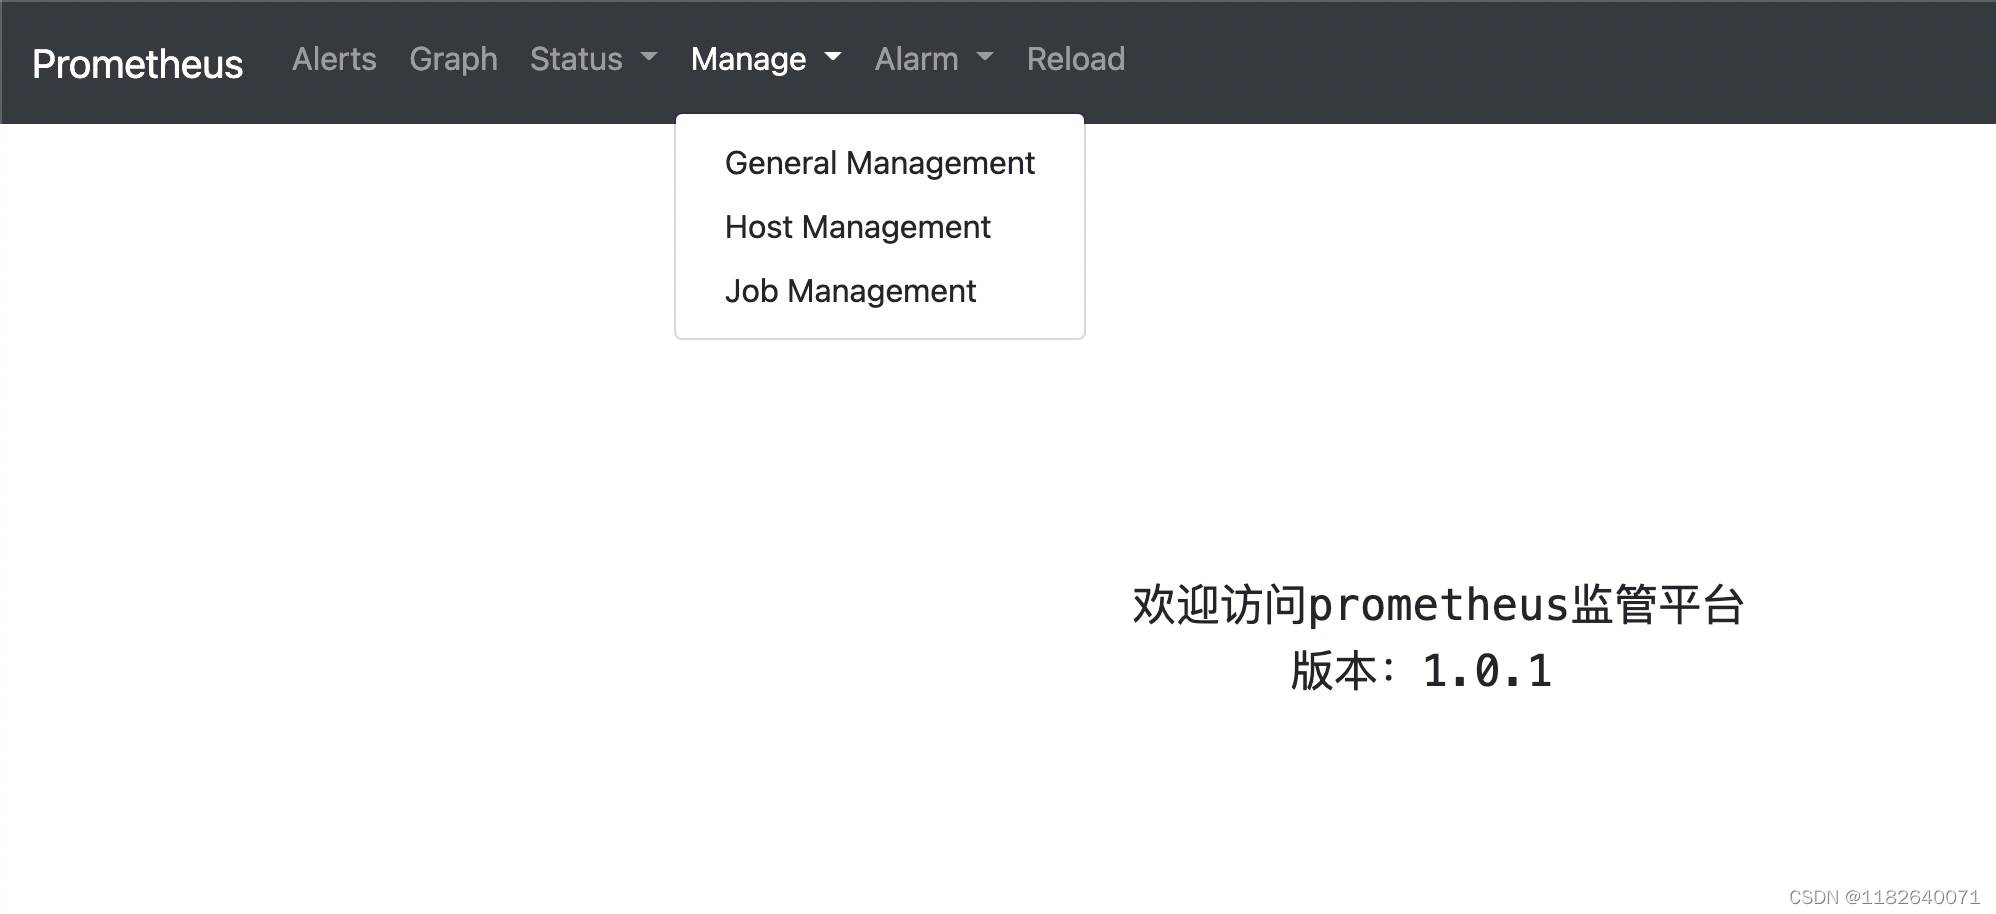Open the Job Management entry
Screen dimensions: 1996x914
click(880, 291)
